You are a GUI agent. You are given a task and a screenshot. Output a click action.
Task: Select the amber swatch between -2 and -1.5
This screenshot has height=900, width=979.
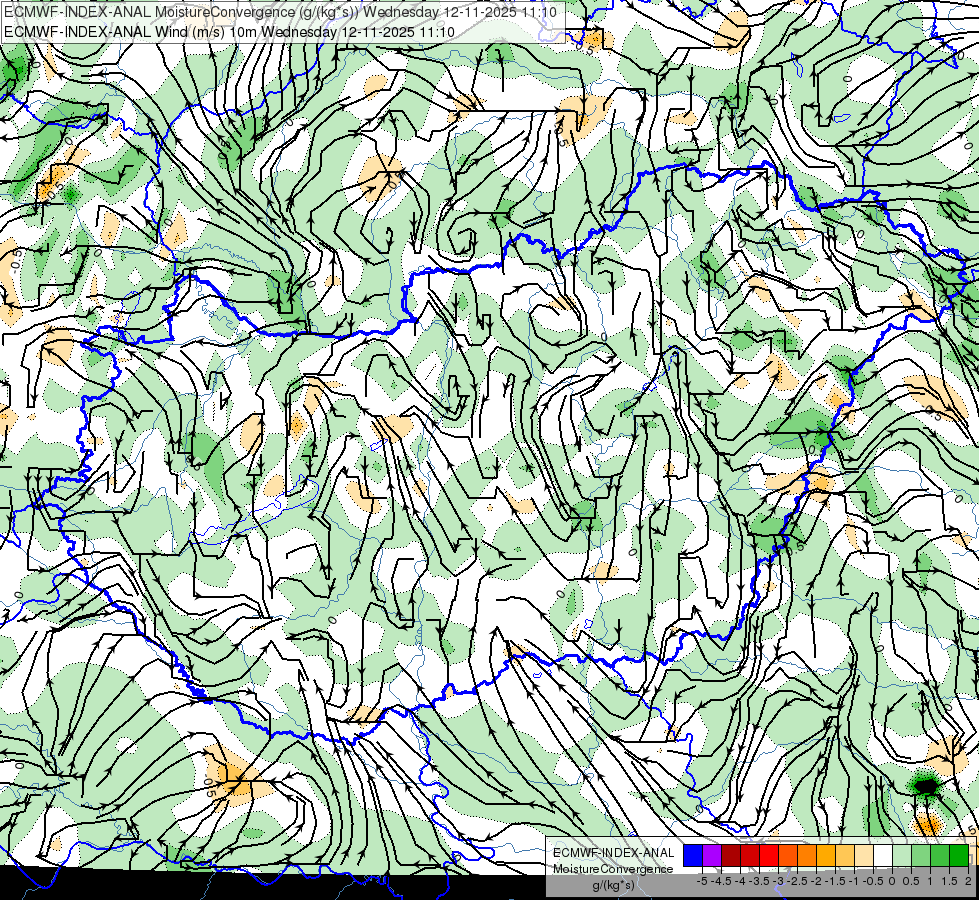pyautogui.click(x=826, y=855)
